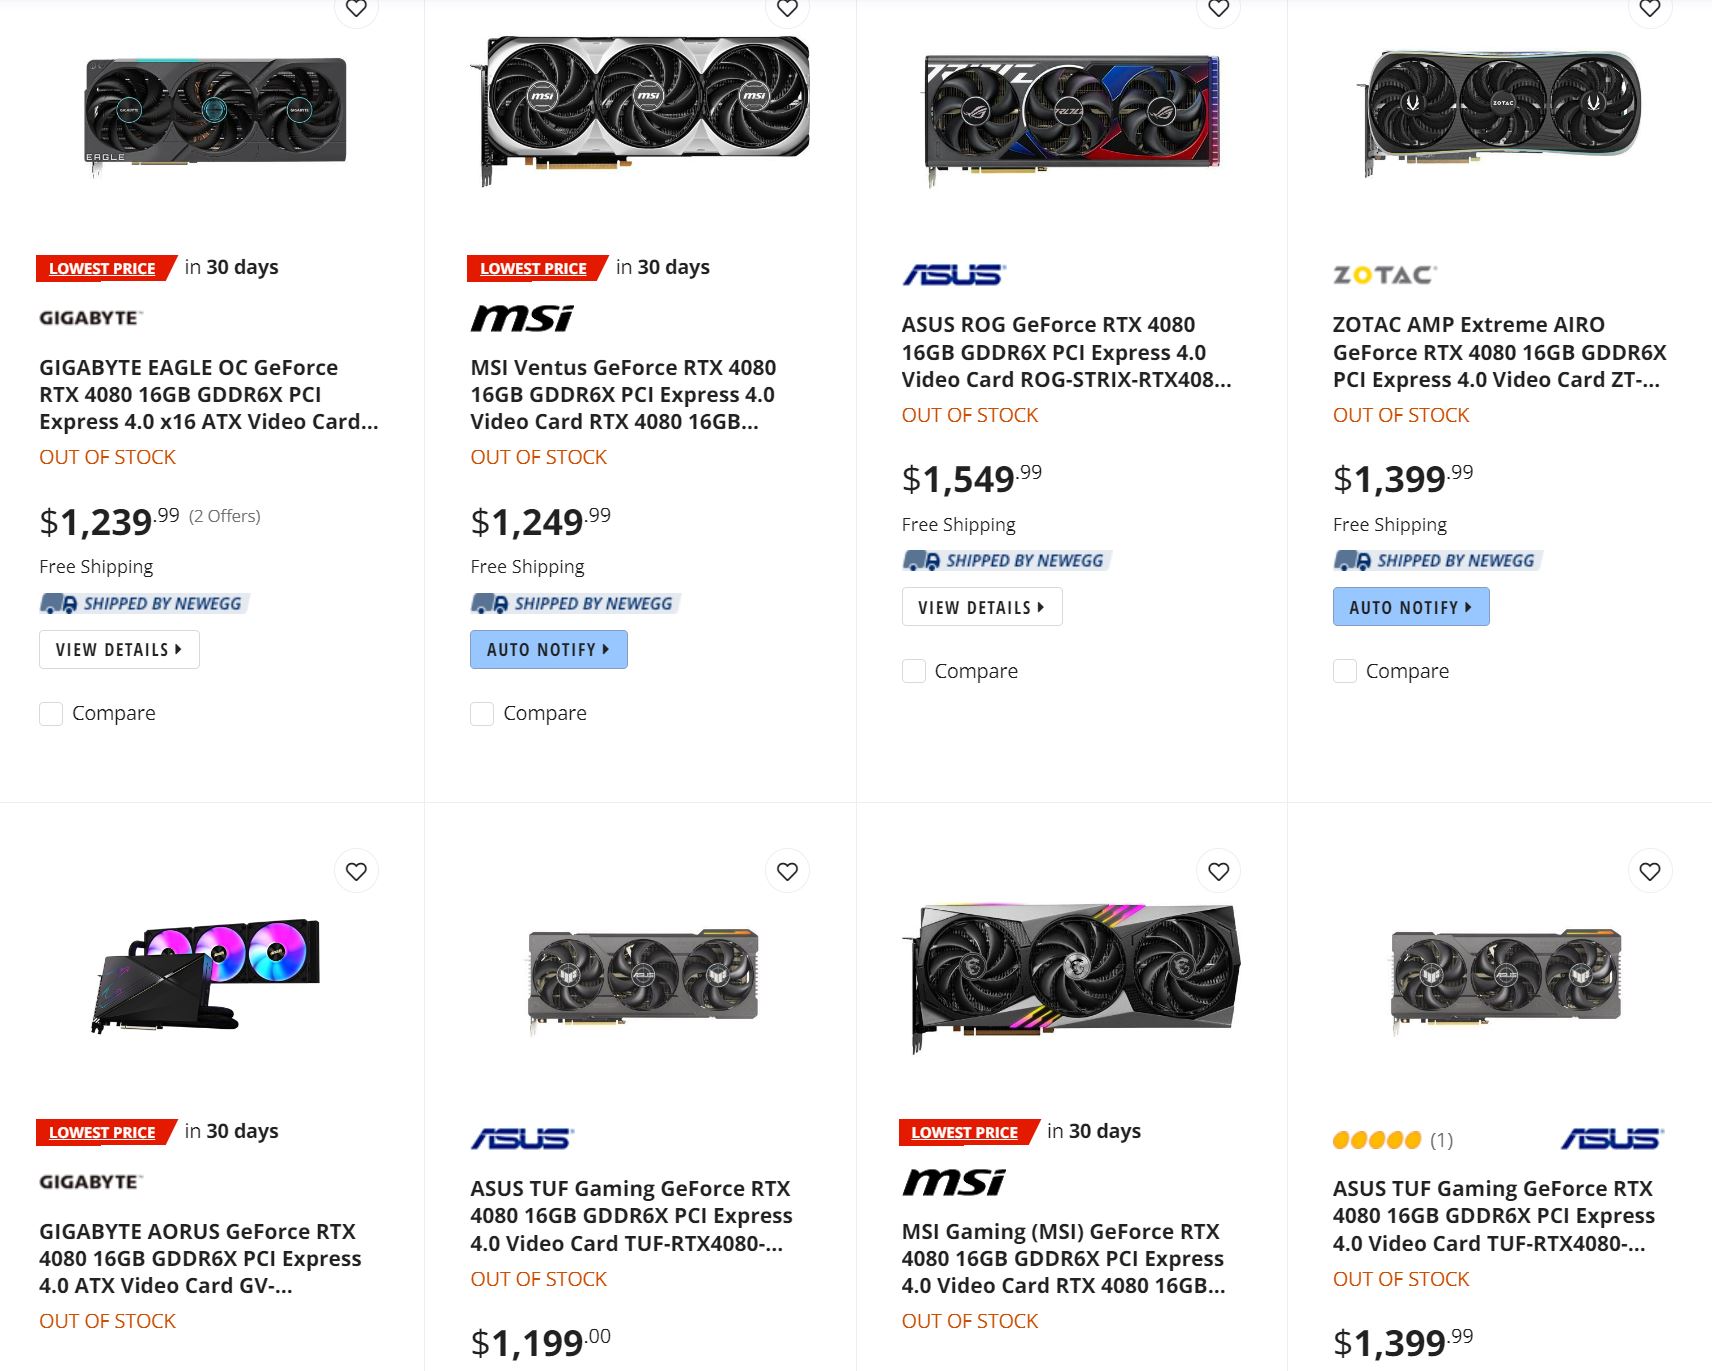Add GIGABYTE AORUS card to wishlist heart

(x=356, y=872)
